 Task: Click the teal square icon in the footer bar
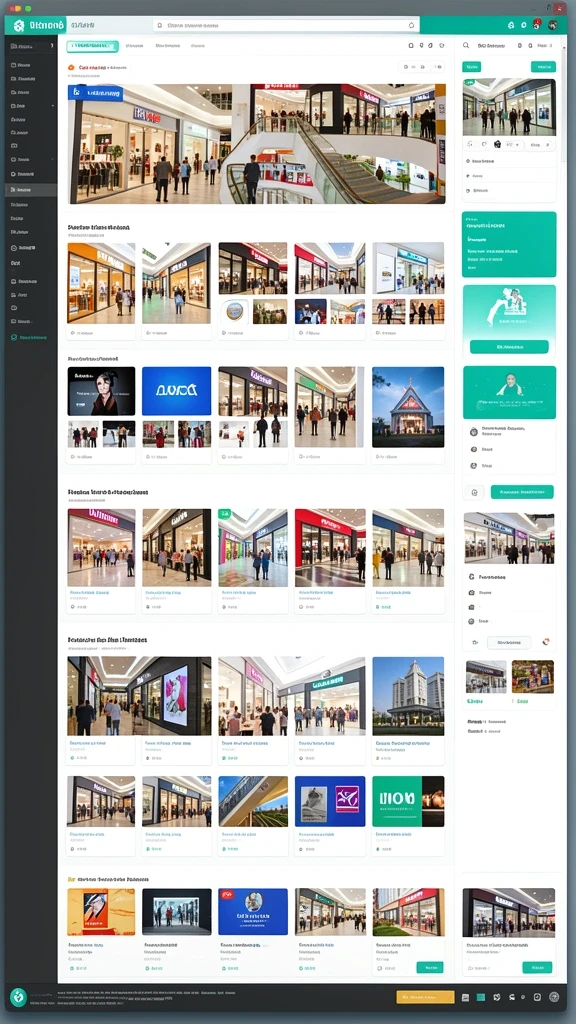(481, 997)
